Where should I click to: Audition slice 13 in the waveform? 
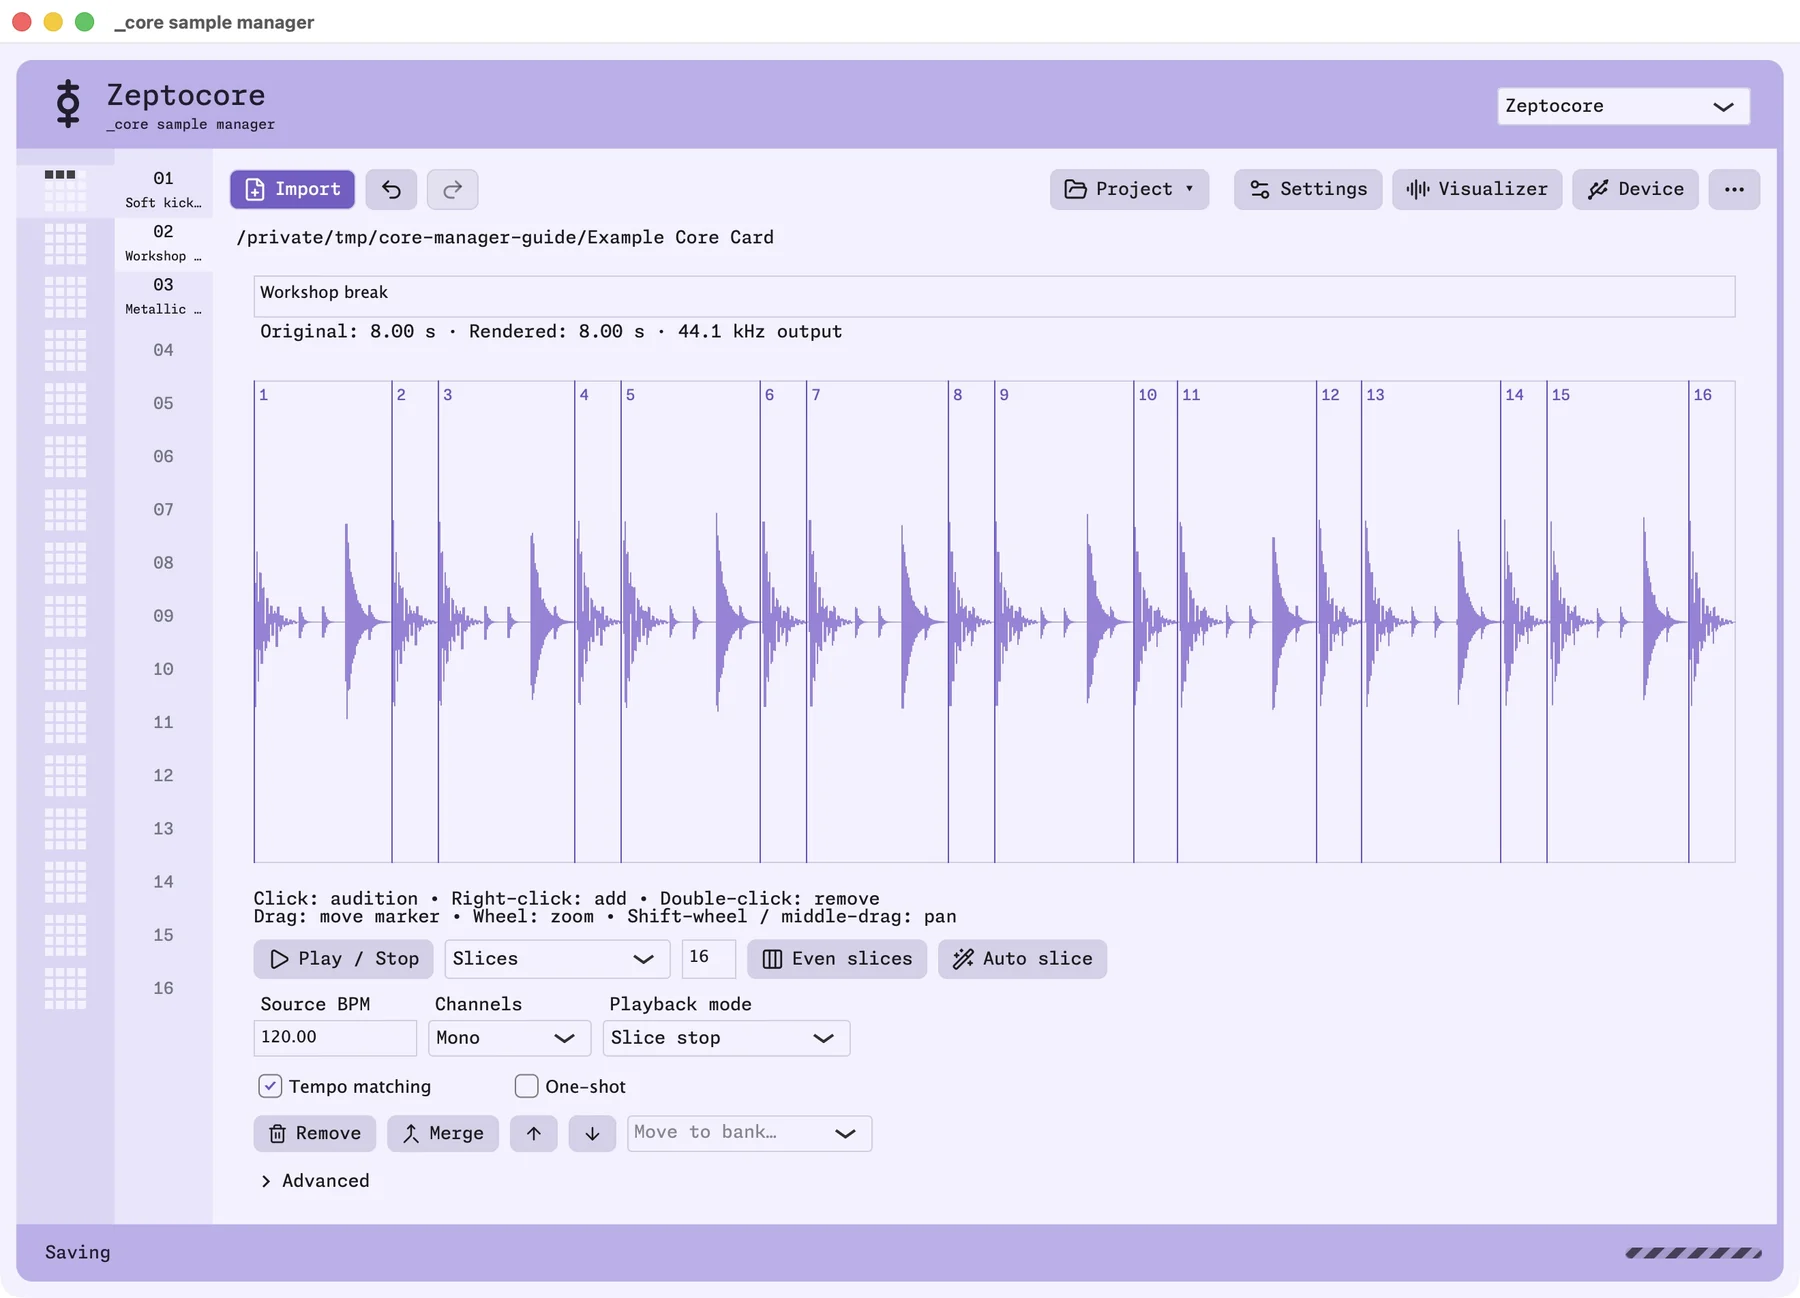point(1430,620)
